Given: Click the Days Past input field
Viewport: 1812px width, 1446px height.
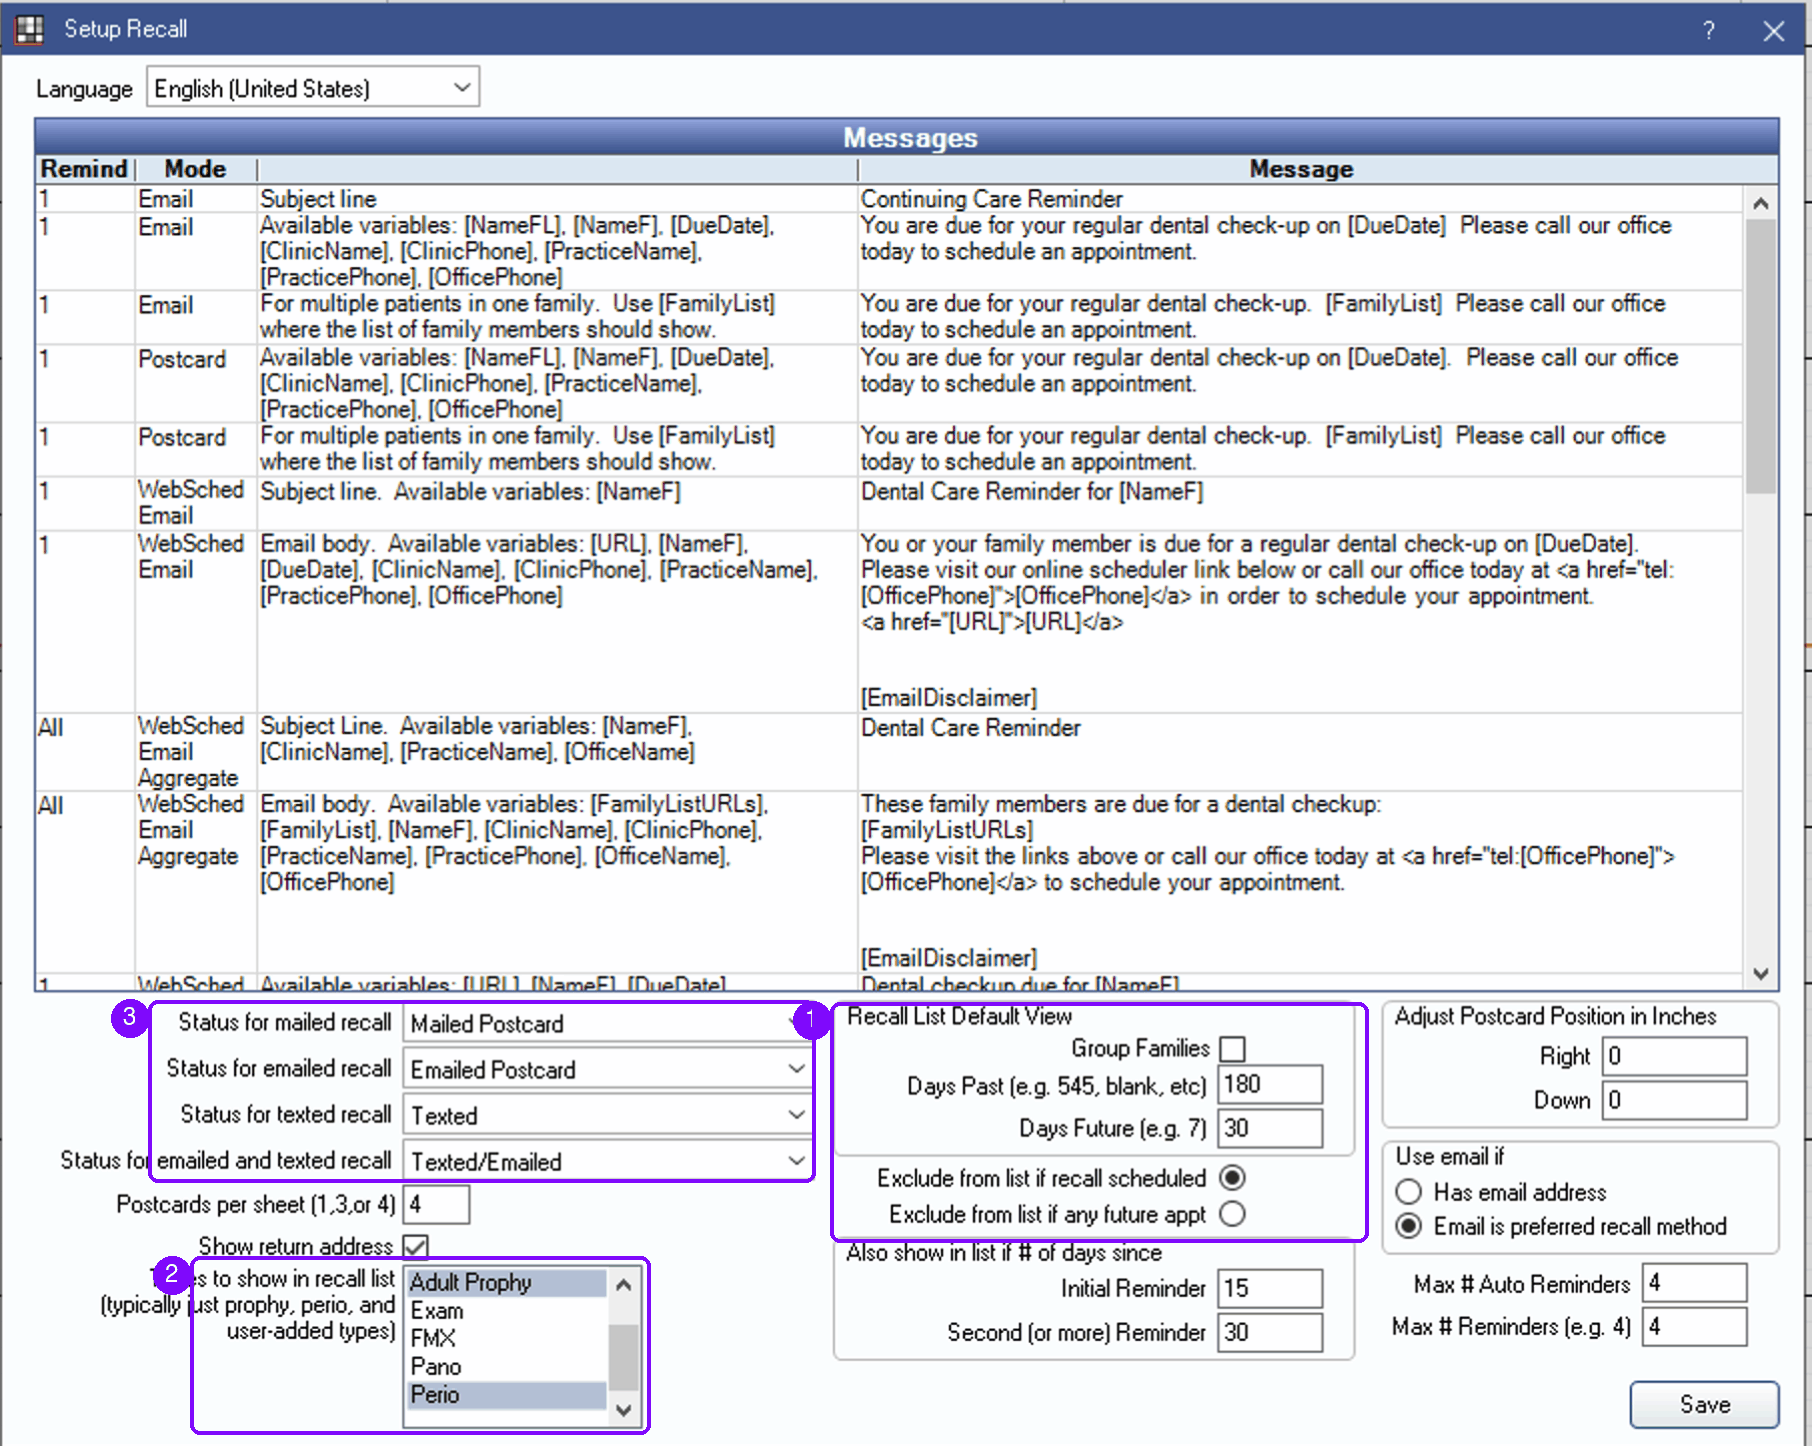Looking at the screenshot, I should 1270,1085.
